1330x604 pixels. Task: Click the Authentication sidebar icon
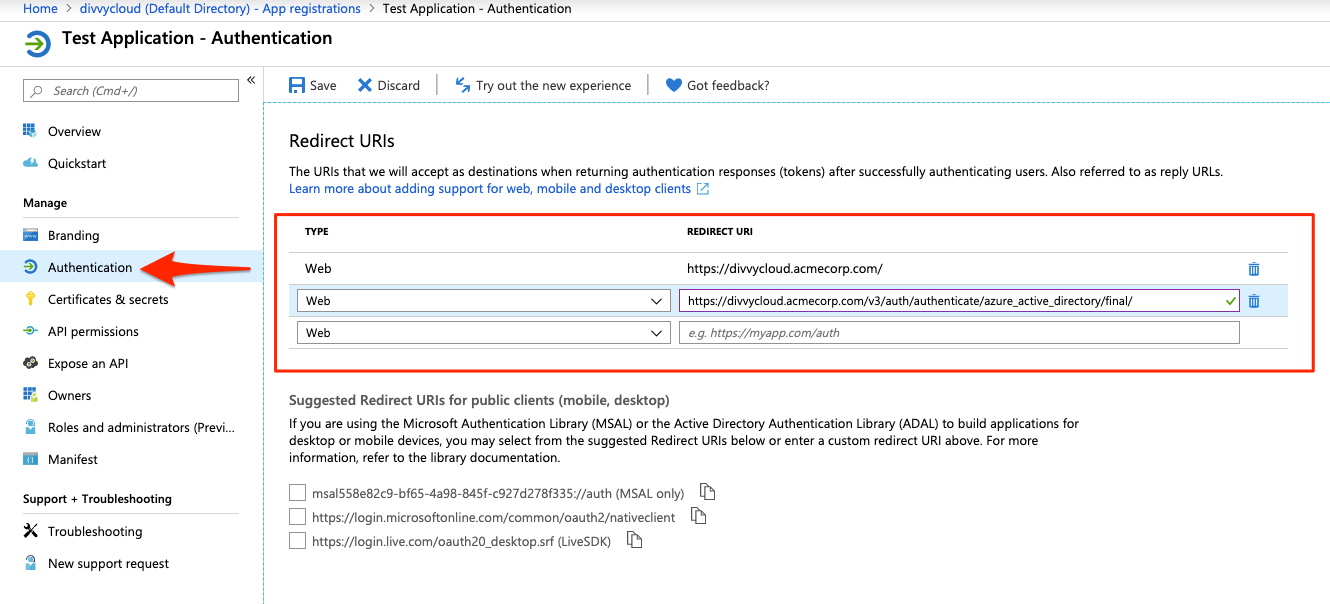point(30,267)
